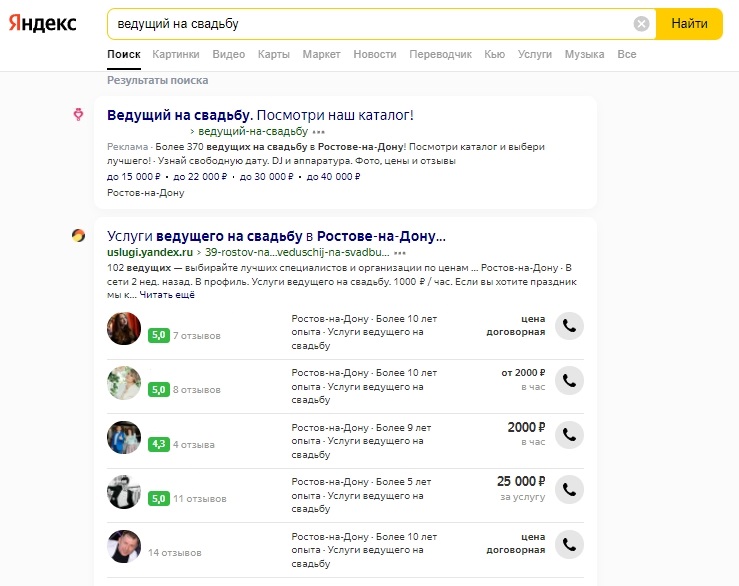Select the Услуги tab

tap(534, 54)
